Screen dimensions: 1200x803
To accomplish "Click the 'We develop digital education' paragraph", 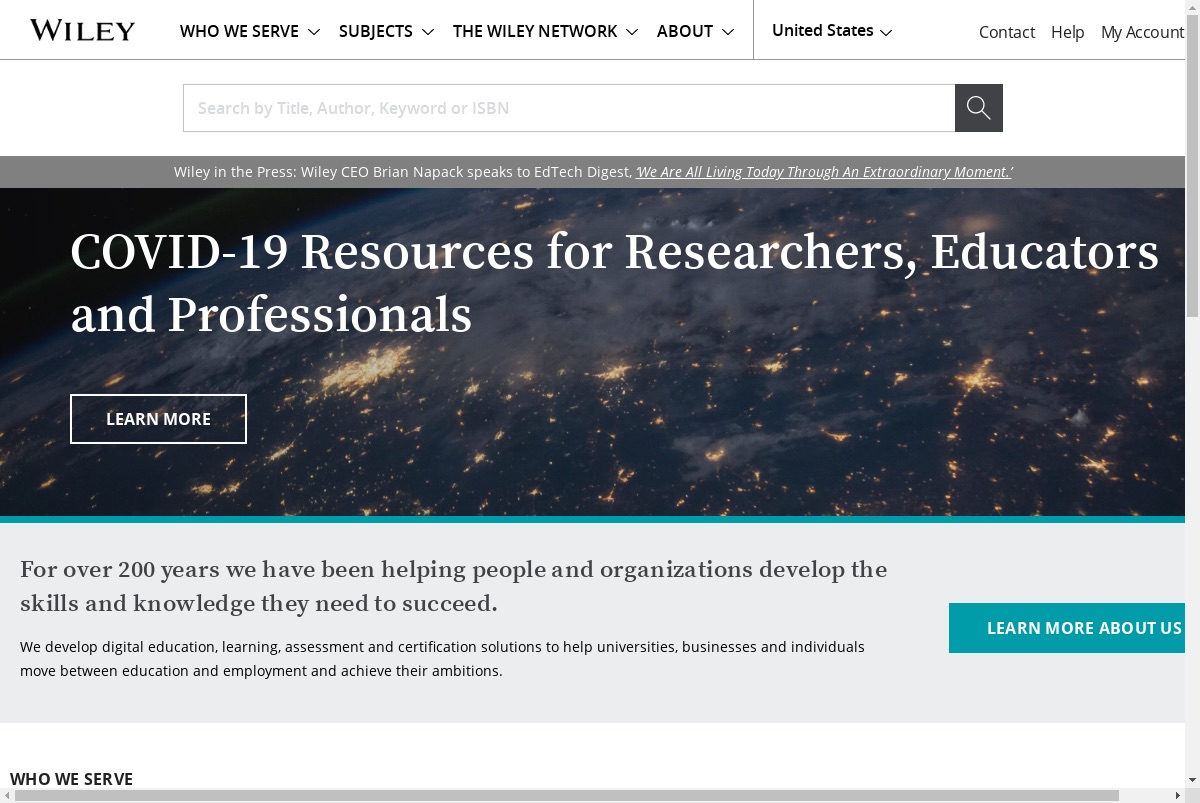I will [442, 659].
